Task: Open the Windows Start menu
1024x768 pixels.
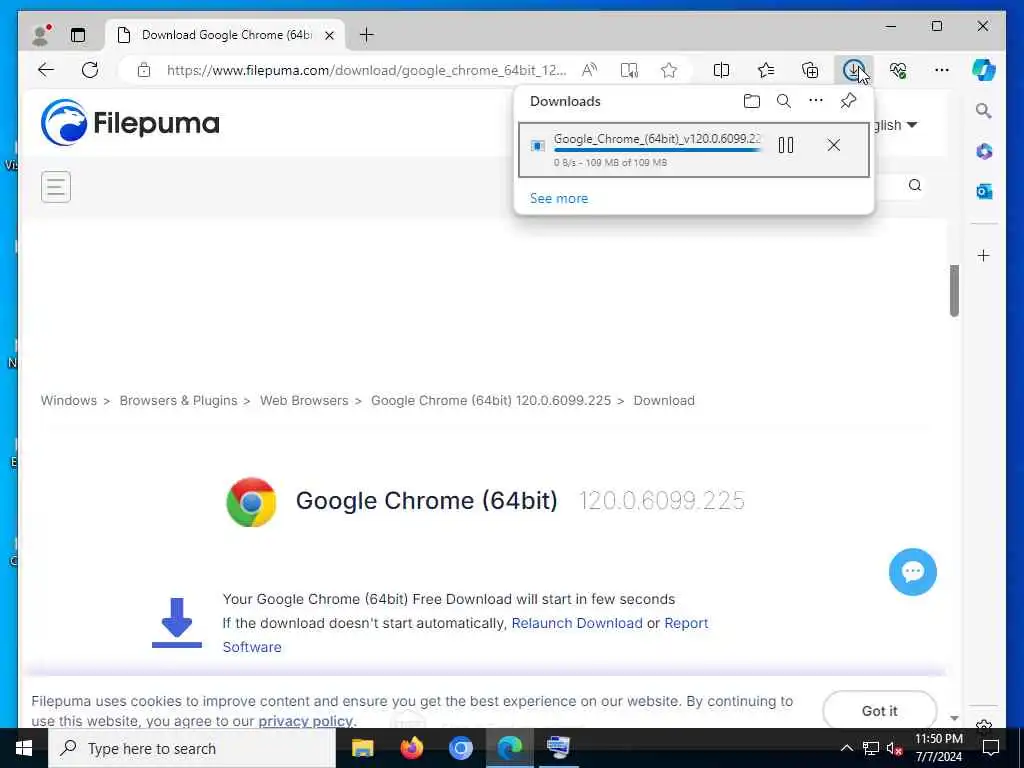Action: [24, 748]
